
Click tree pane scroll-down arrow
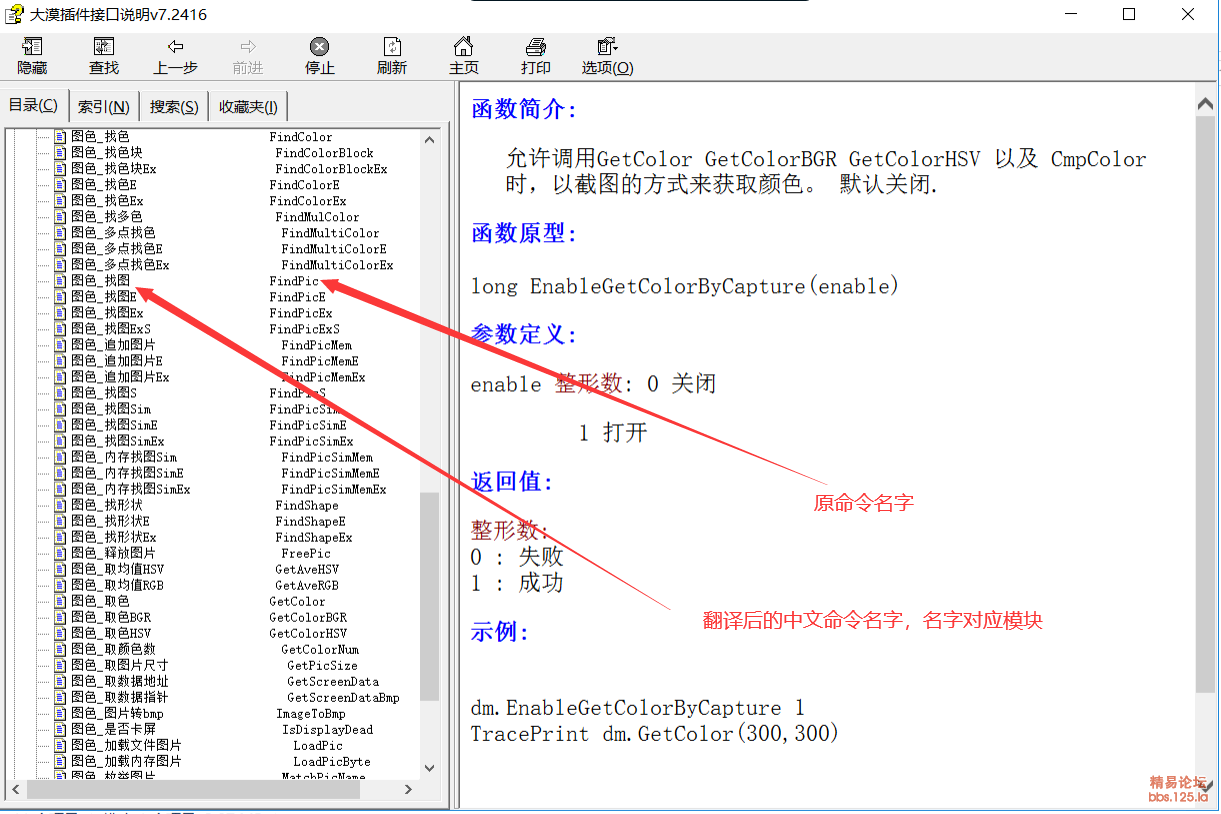click(x=429, y=768)
